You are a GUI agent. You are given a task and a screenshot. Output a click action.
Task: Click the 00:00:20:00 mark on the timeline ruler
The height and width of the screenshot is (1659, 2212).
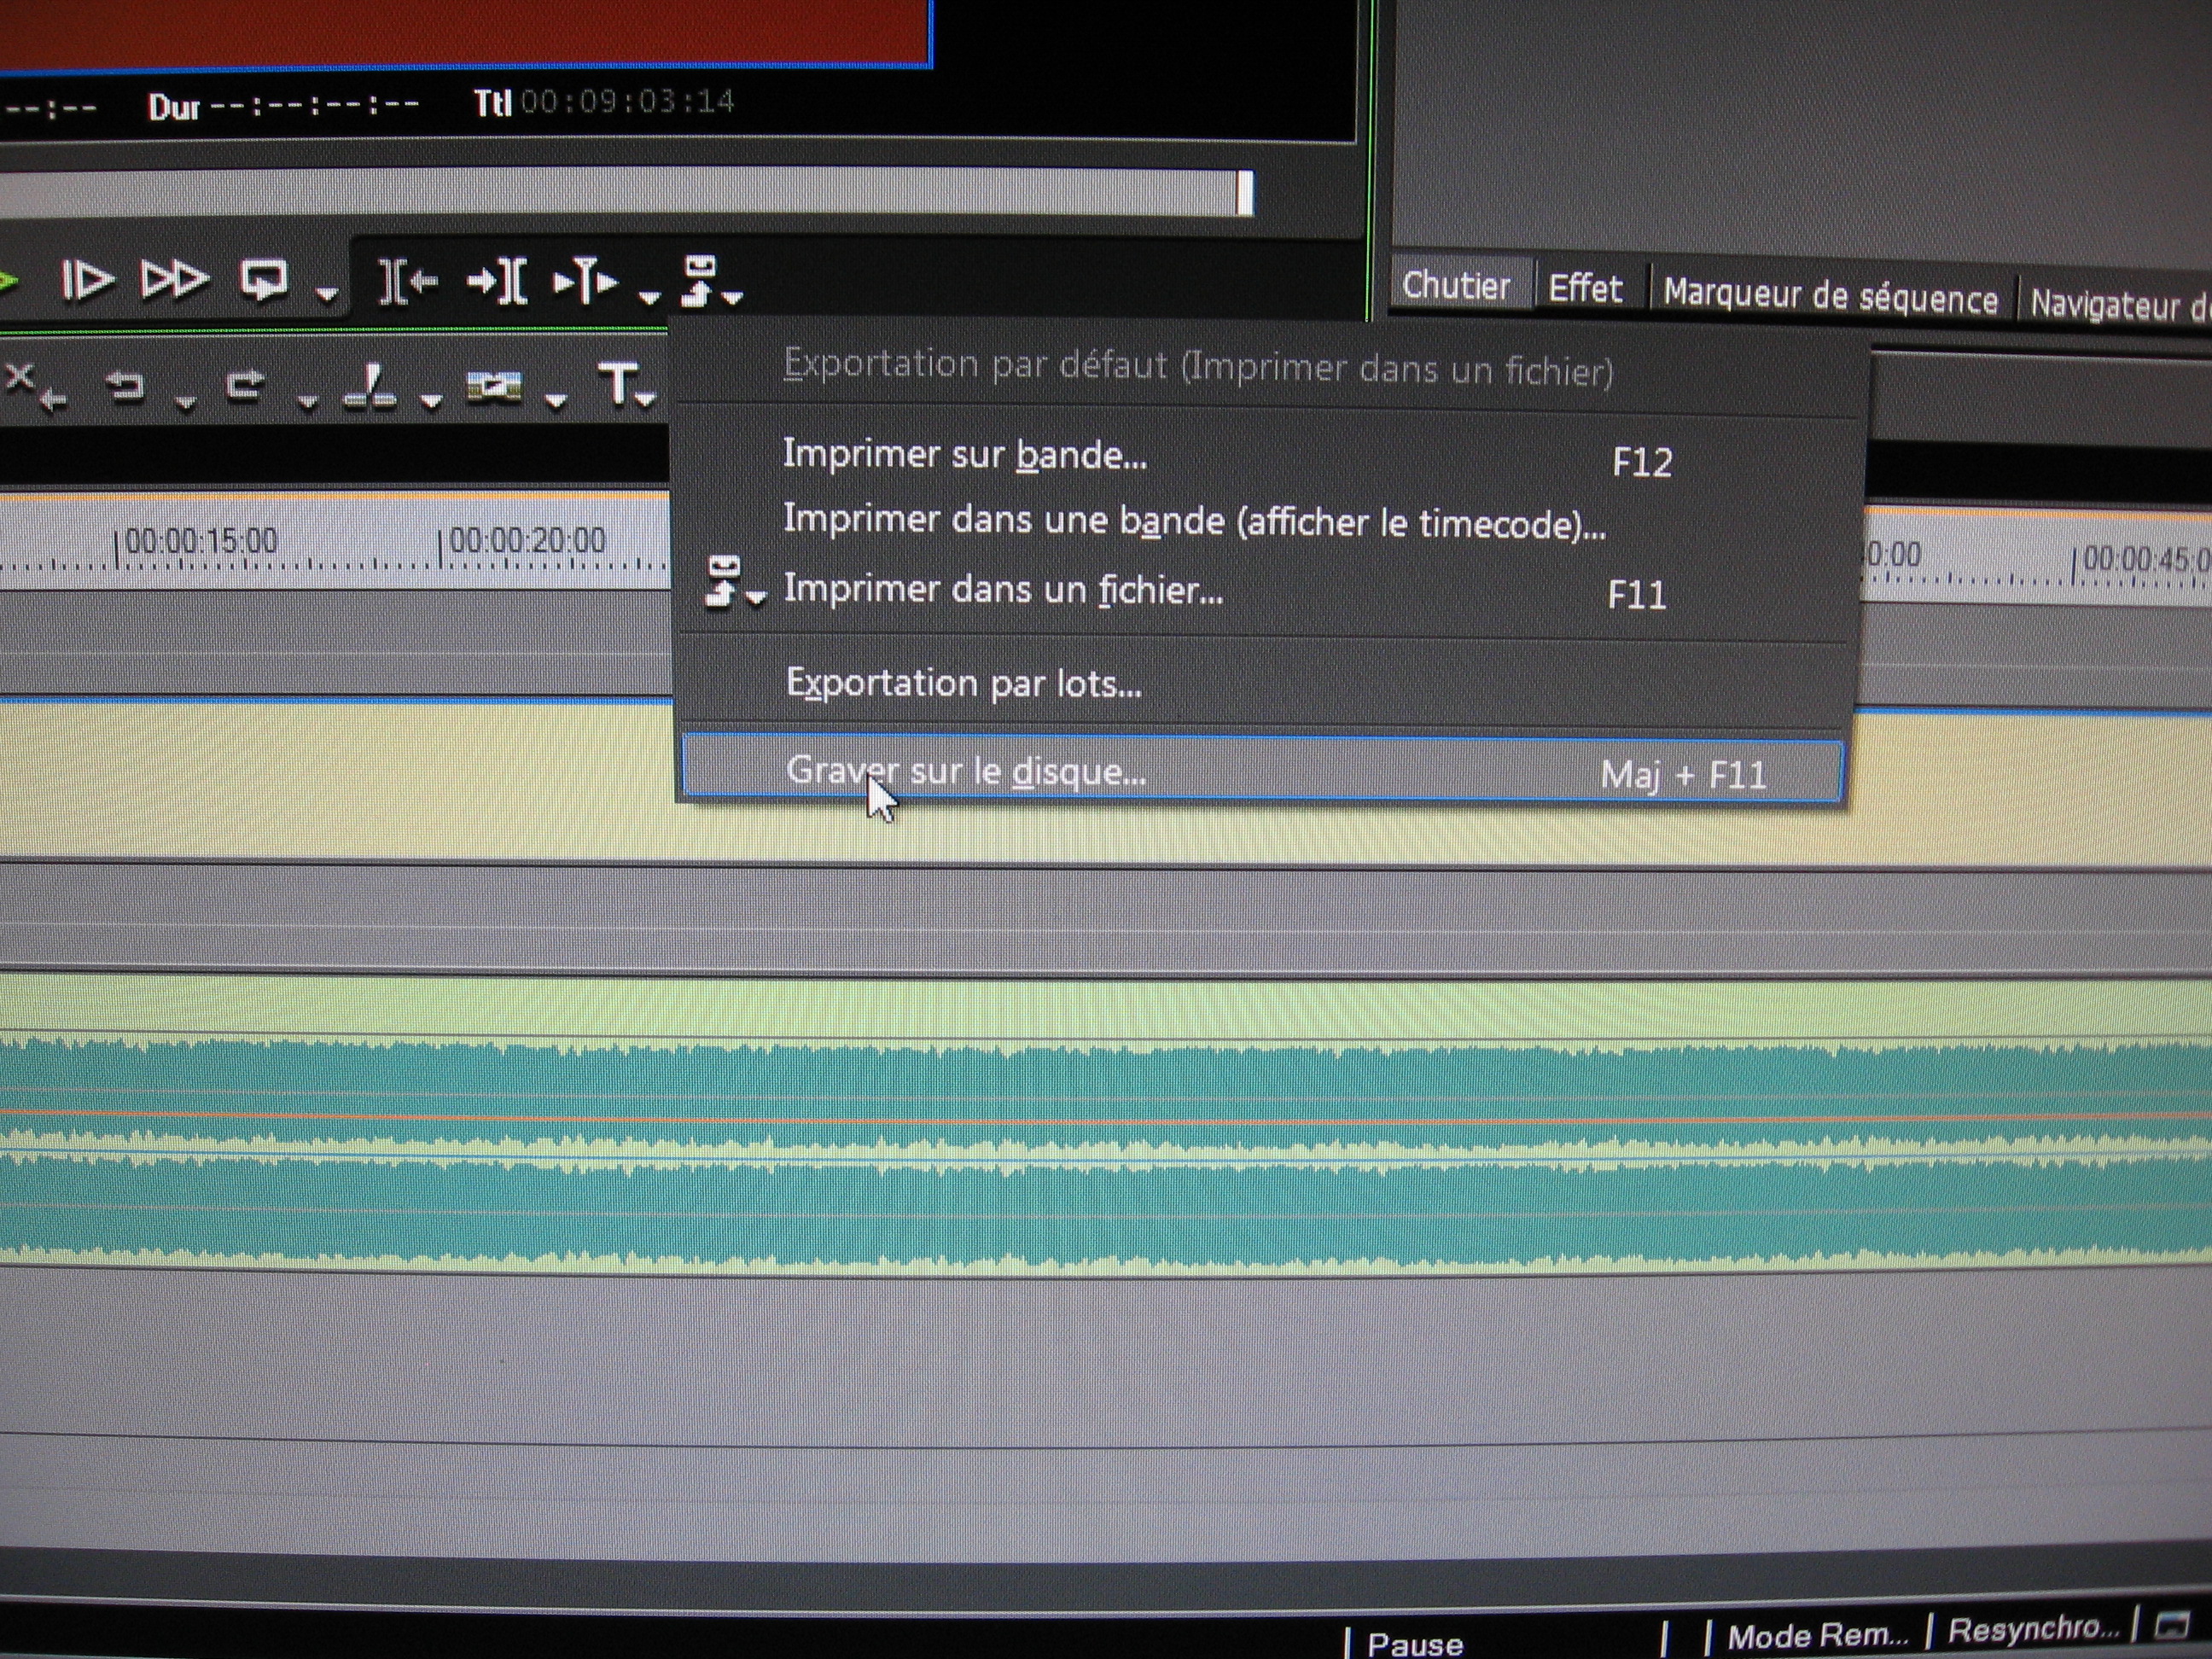(x=527, y=541)
